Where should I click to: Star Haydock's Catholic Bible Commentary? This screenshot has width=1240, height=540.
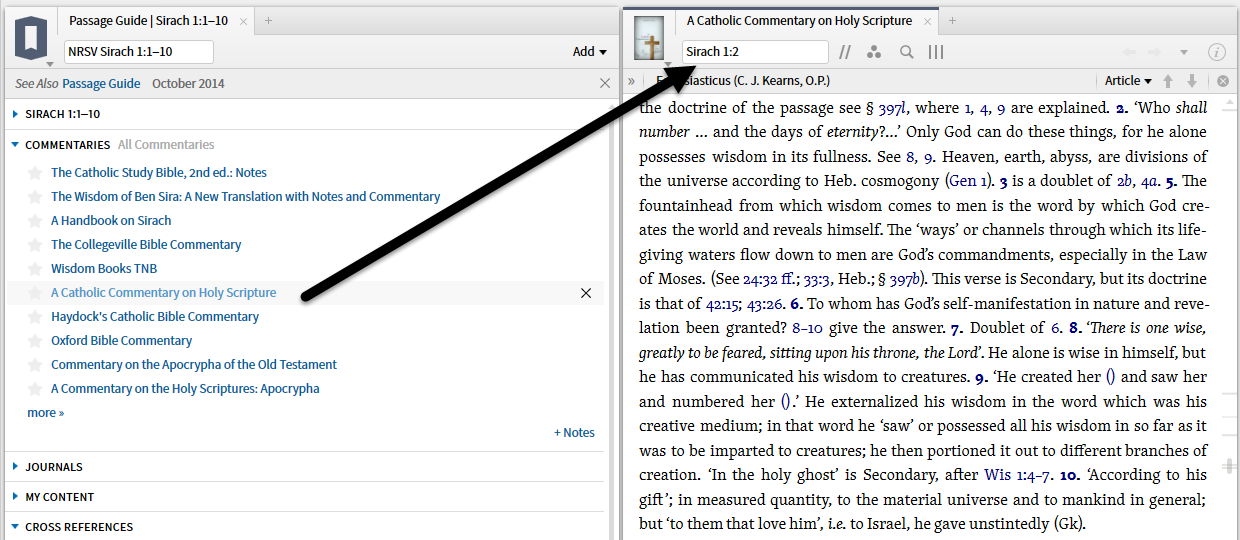click(36, 317)
